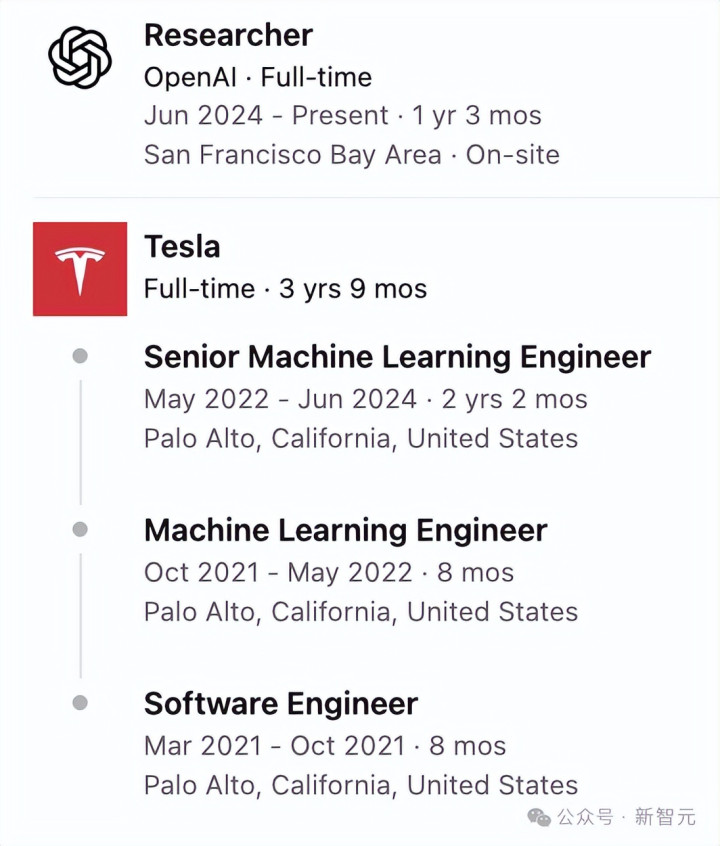Open the Senior Machine Learning Engineer title
The height and width of the screenshot is (846, 720).
397,357
